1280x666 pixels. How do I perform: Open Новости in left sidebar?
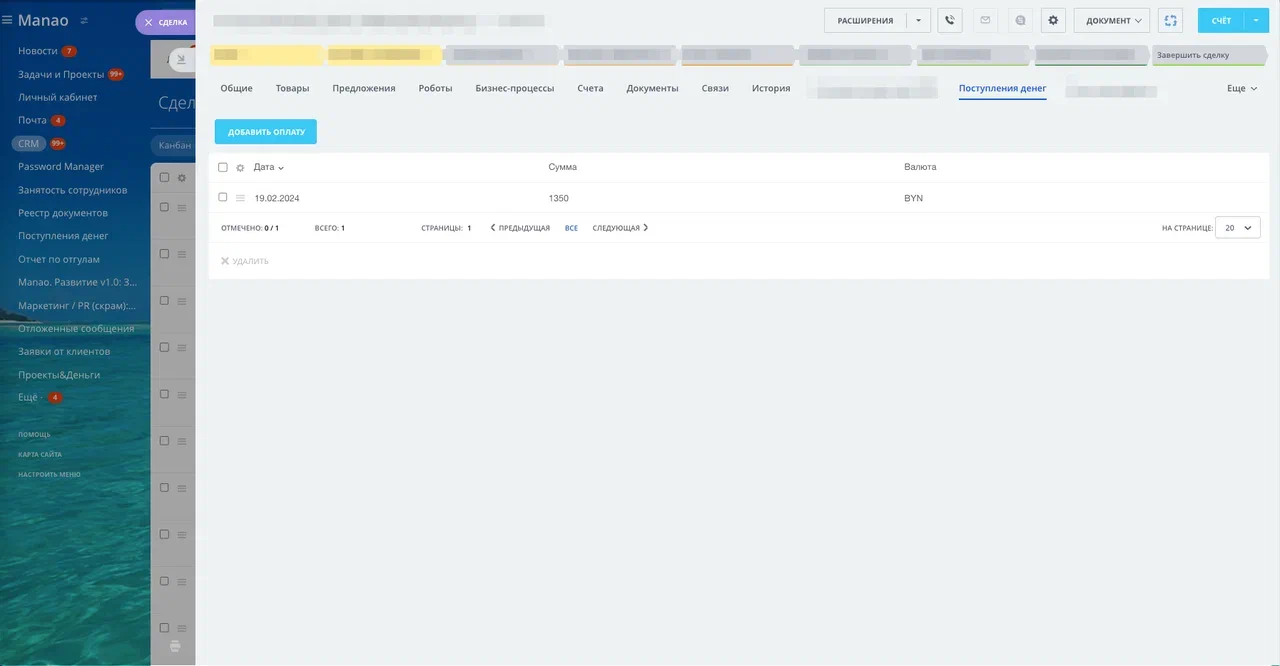38,51
